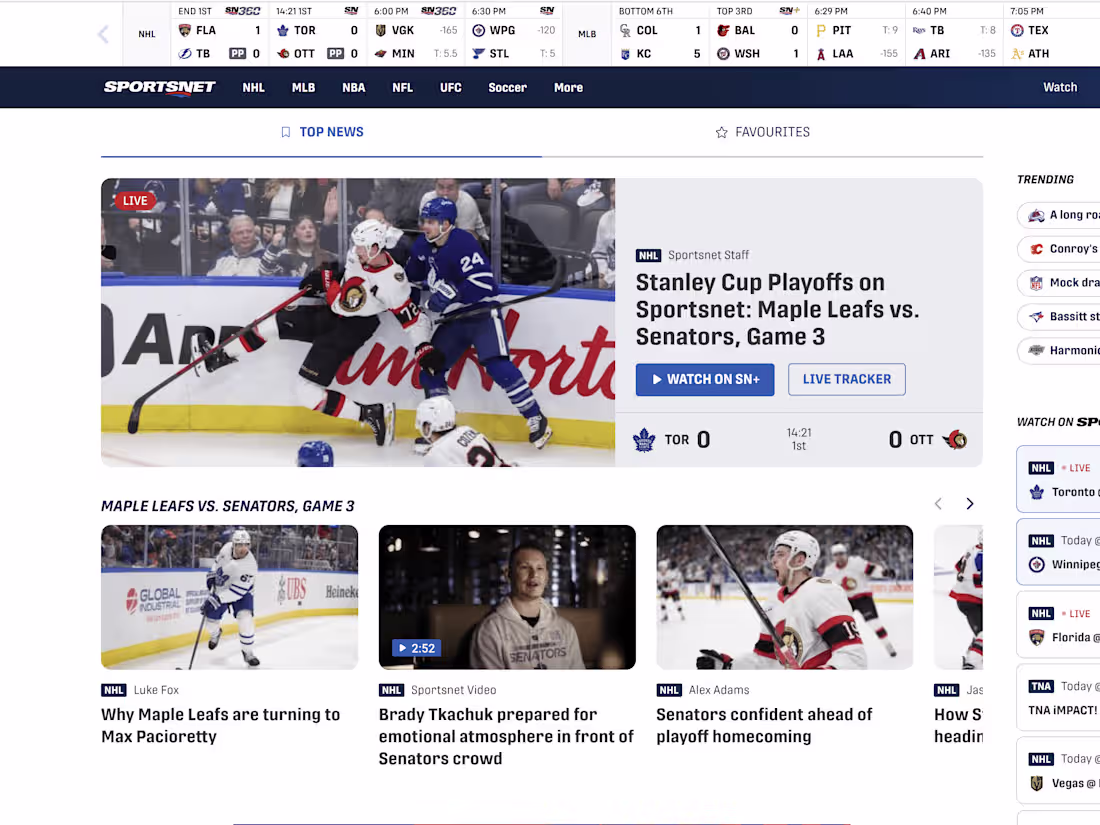Image resolution: width=1100 pixels, height=825 pixels.
Task: Click the NHL tag above Stanley Cup headline
Action: pos(648,255)
